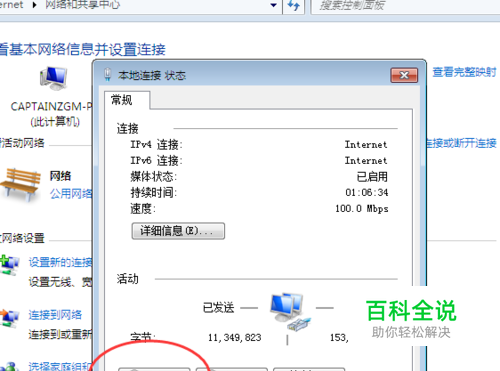Screen dimensions: 500x371
Task: Click the 持续时间 label
Action: (x=153, y=193)
